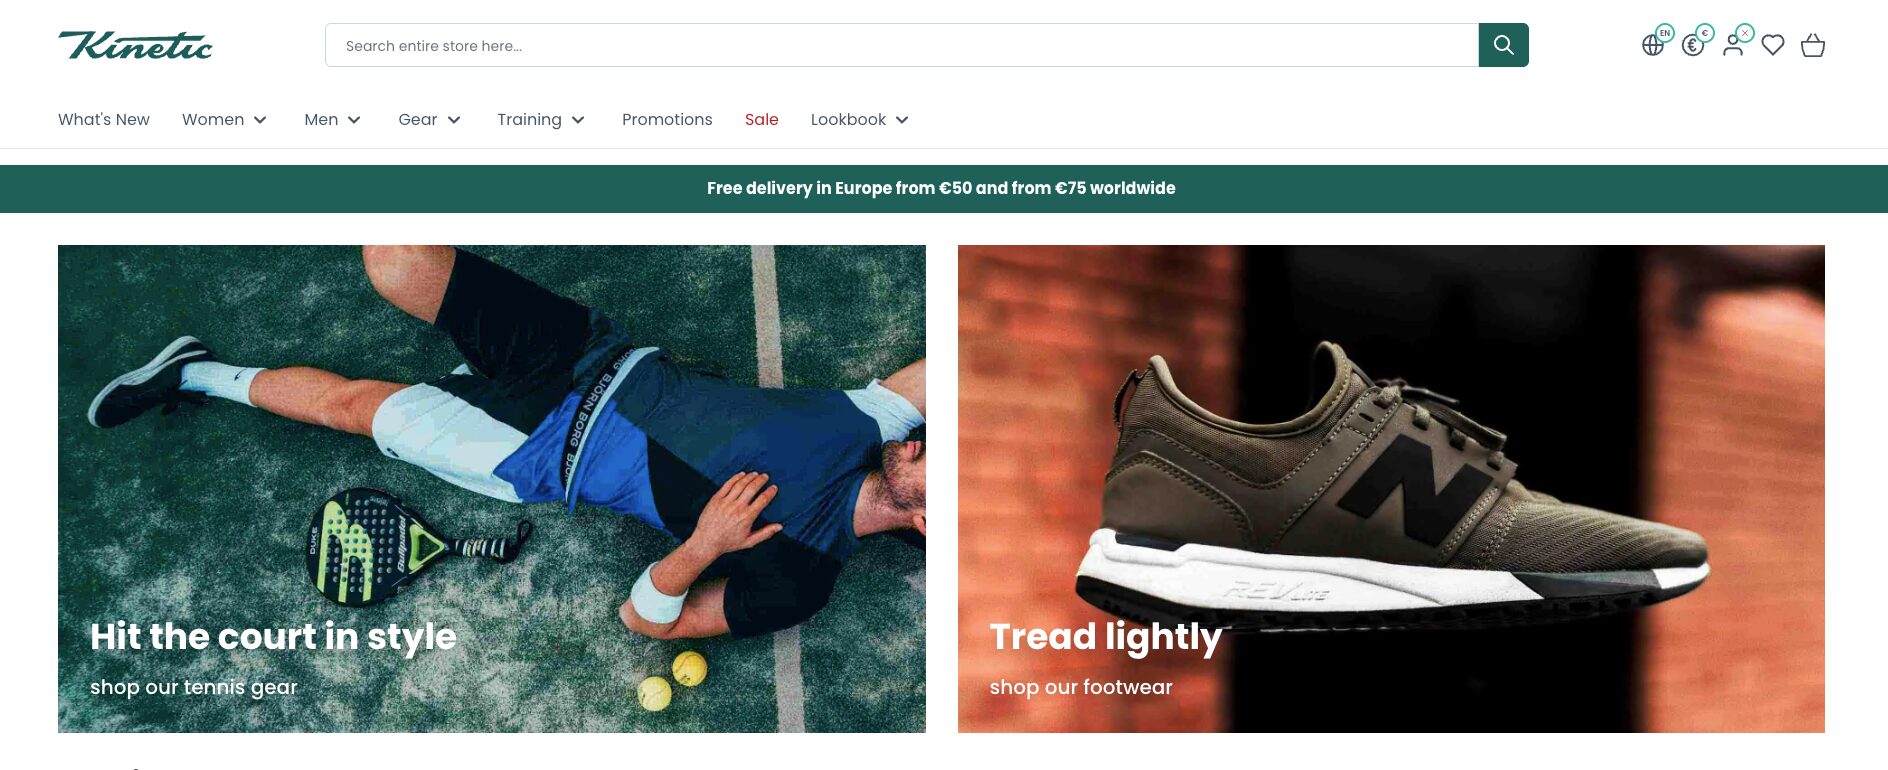
Task: View wishlist via heart icon
Action: pyautogui.click(x=1773, y=45)
